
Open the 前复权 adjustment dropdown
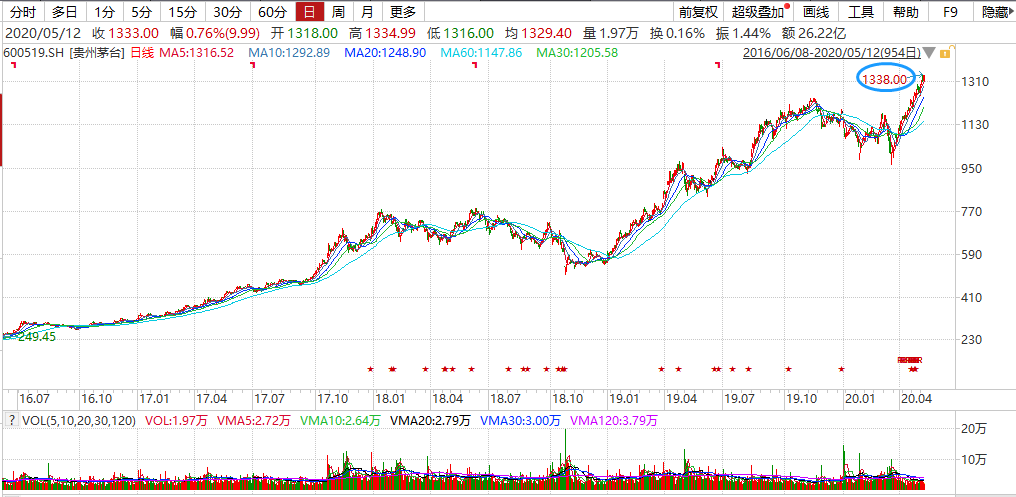tap(698, 12)
